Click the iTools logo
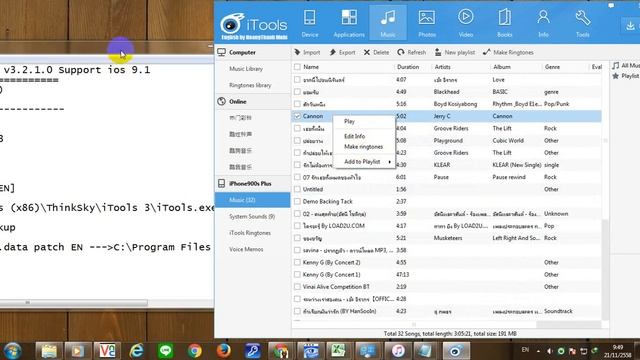This screenshot has width=640, height=360. [254, 25]
